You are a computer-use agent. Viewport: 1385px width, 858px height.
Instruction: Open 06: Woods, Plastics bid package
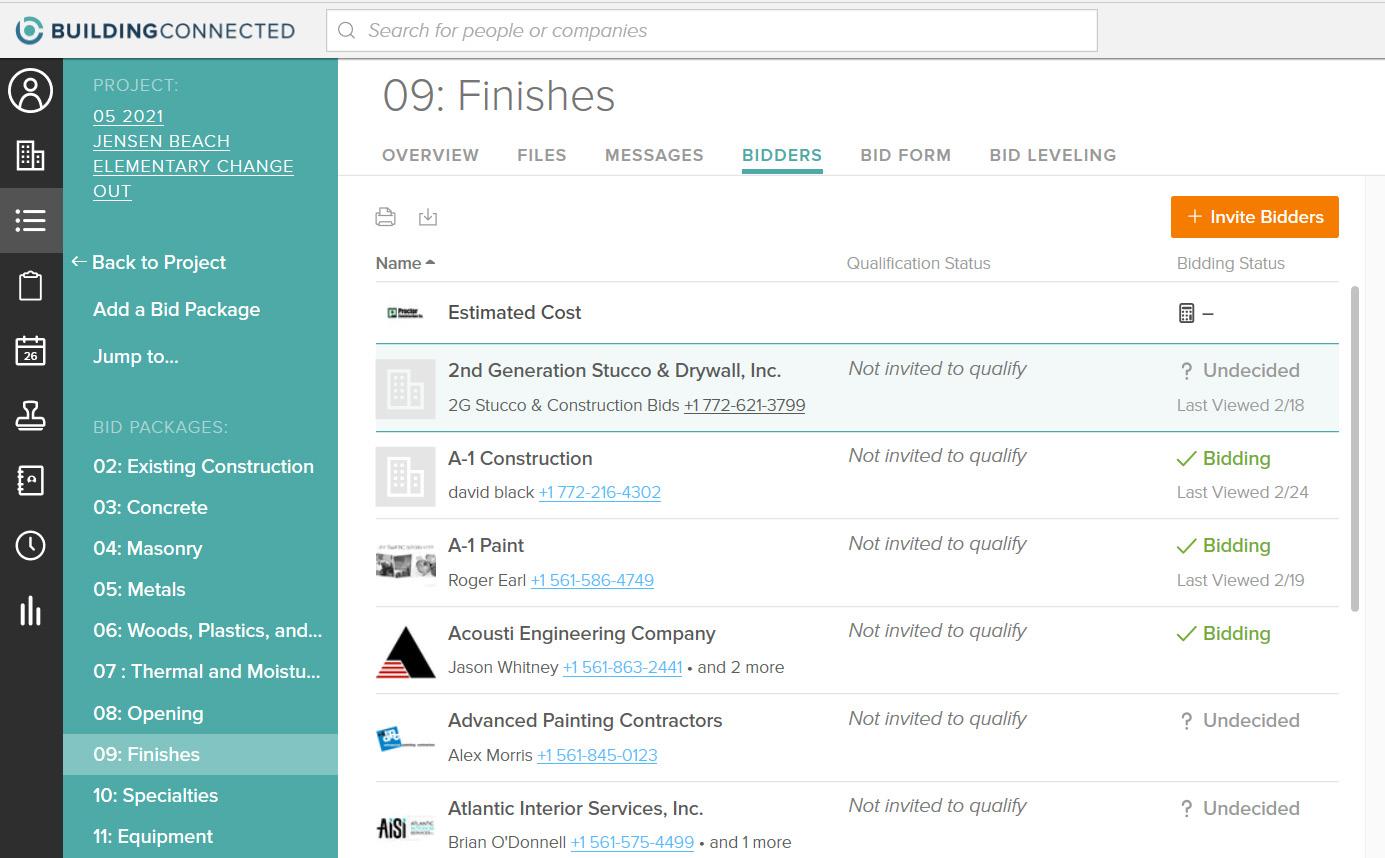(208, 630)
